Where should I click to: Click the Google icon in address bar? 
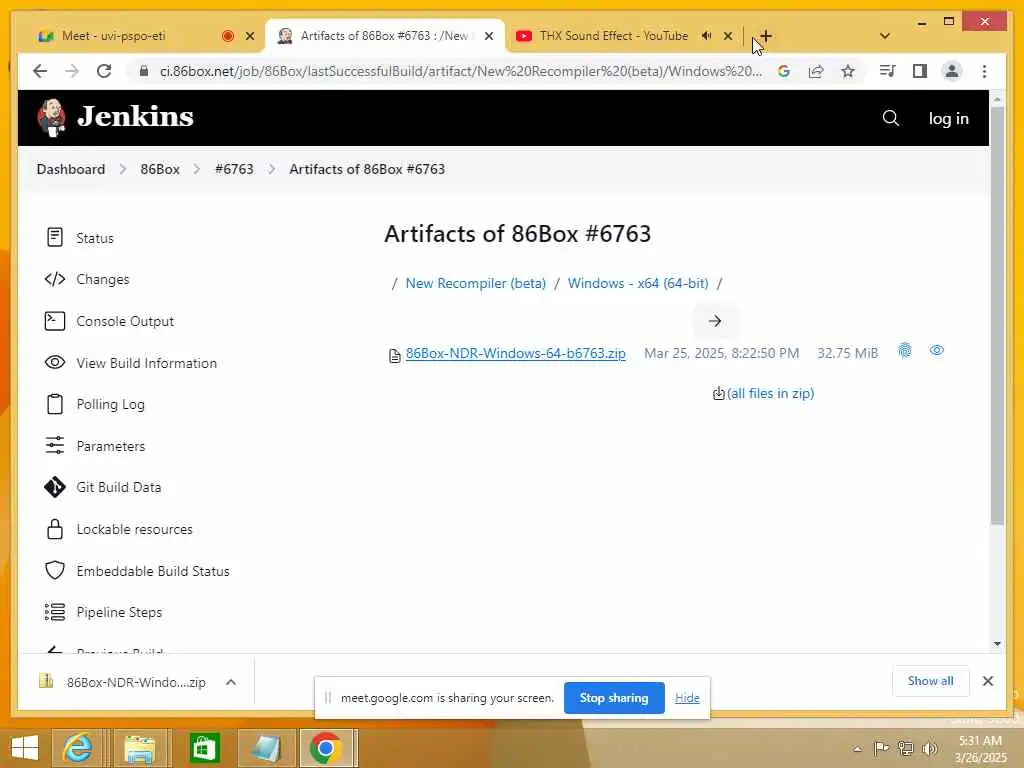coord(784,71)
